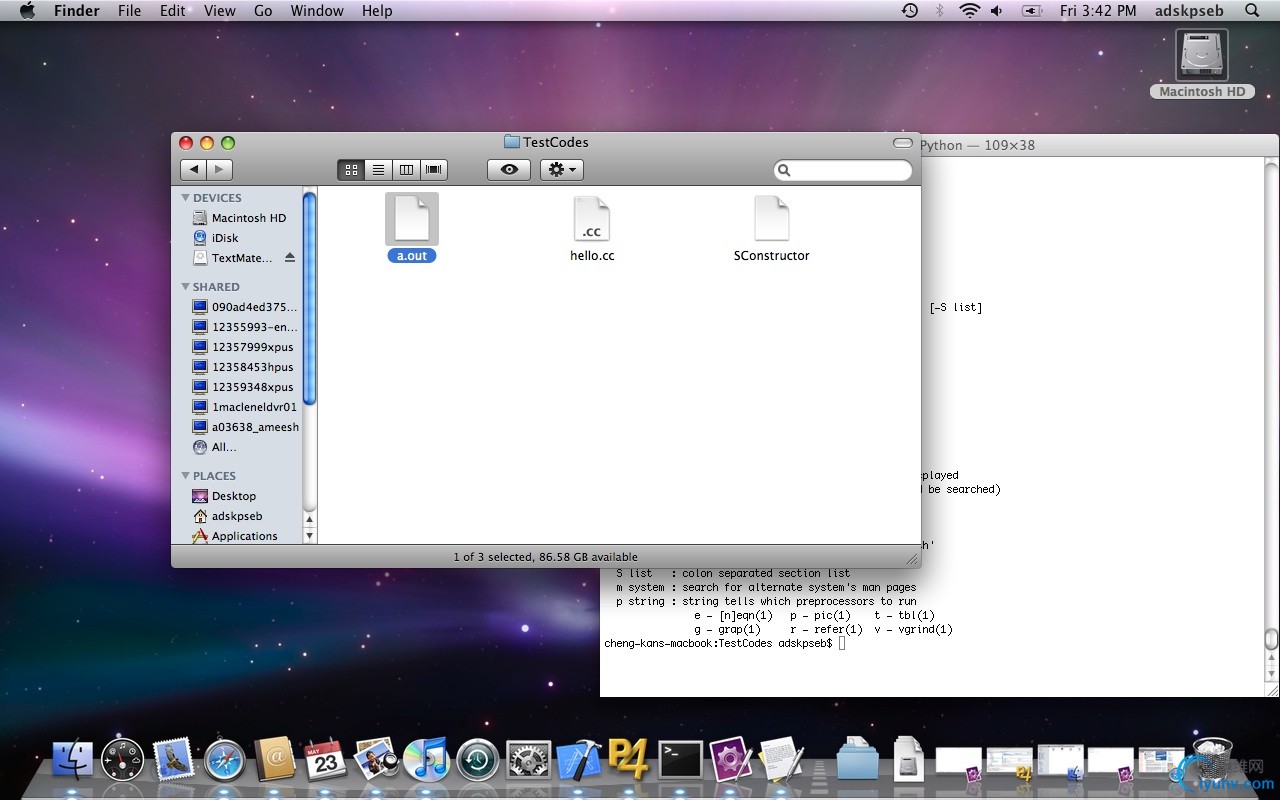Select the hello.cc file icon

(x=591, y=220)
